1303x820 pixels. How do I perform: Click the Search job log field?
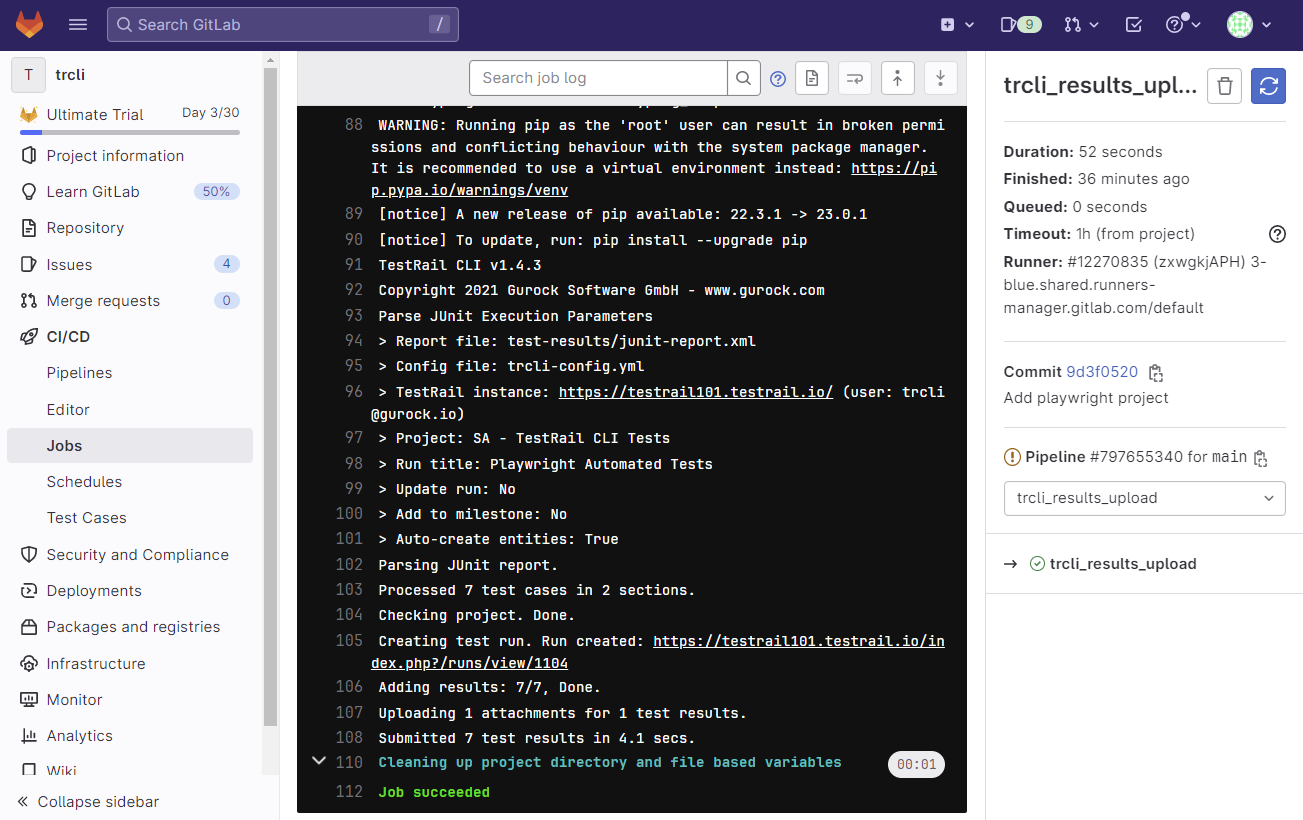598,78
